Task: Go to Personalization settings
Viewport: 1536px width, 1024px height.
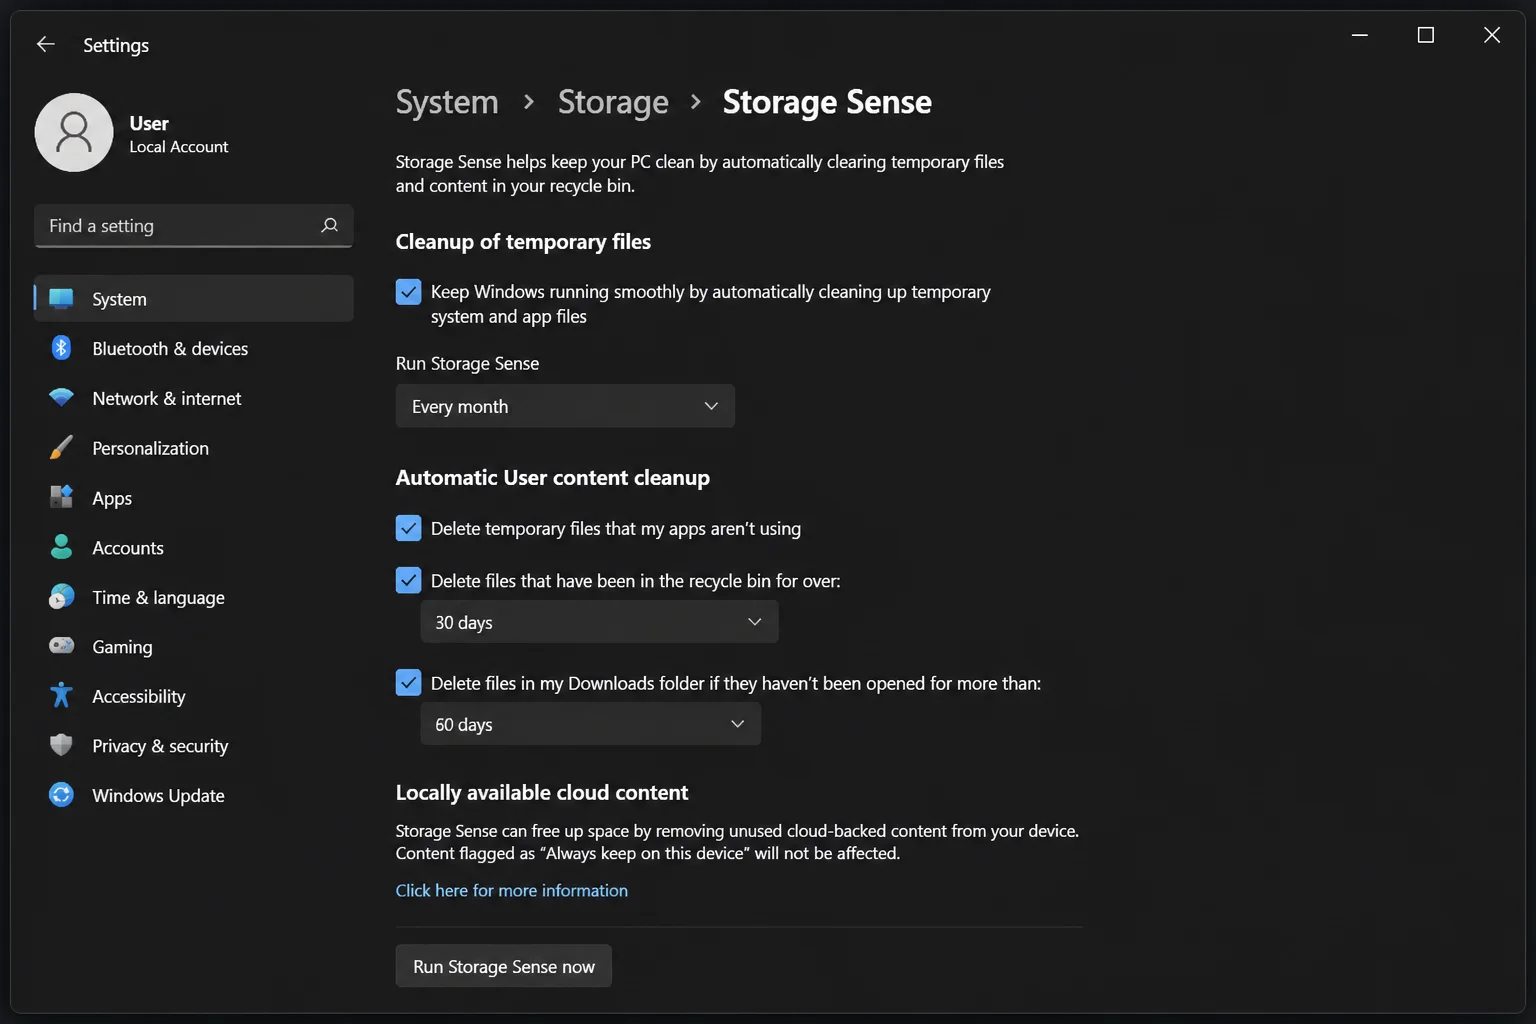Action: pyautogui.click(x=193, y=448)
